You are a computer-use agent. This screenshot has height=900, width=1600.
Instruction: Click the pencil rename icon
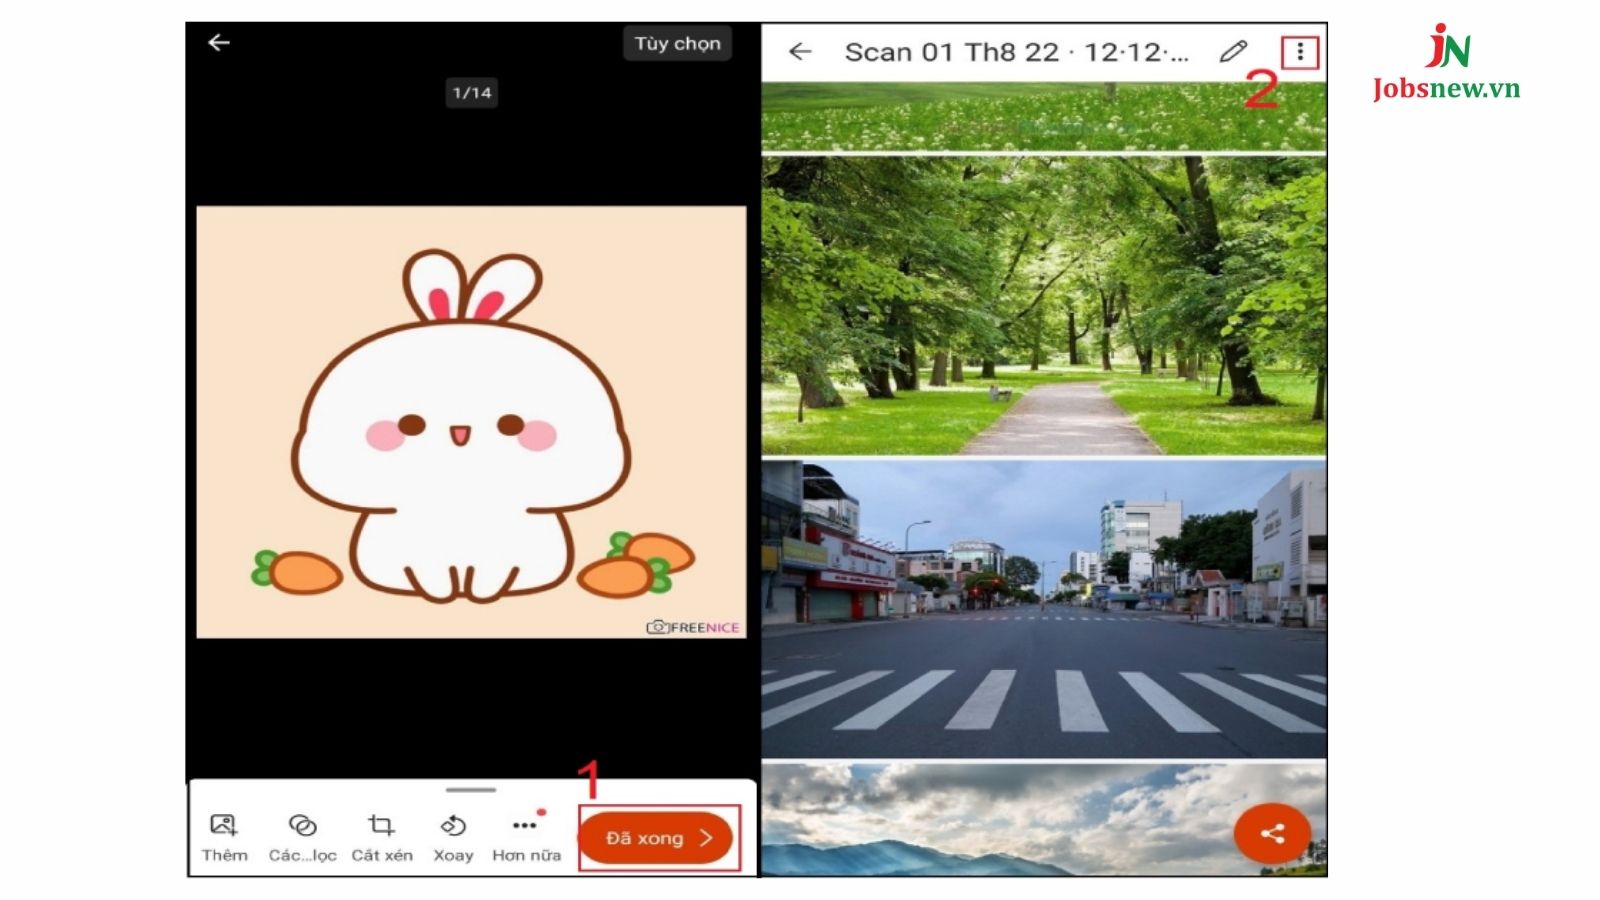(x=1233, y=52)
